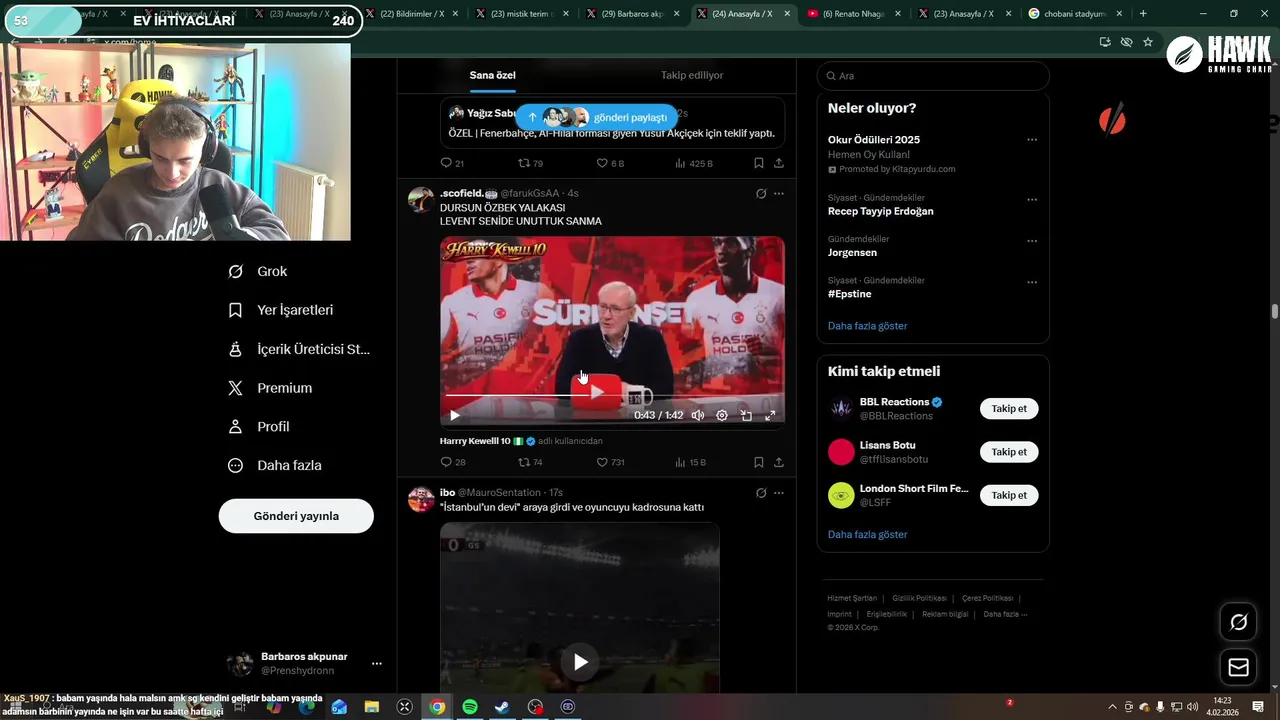Viewport: 1280px width, 720px height.
Task: Bookmark the .scofield tweet
Action: click(x=758, y=462)
